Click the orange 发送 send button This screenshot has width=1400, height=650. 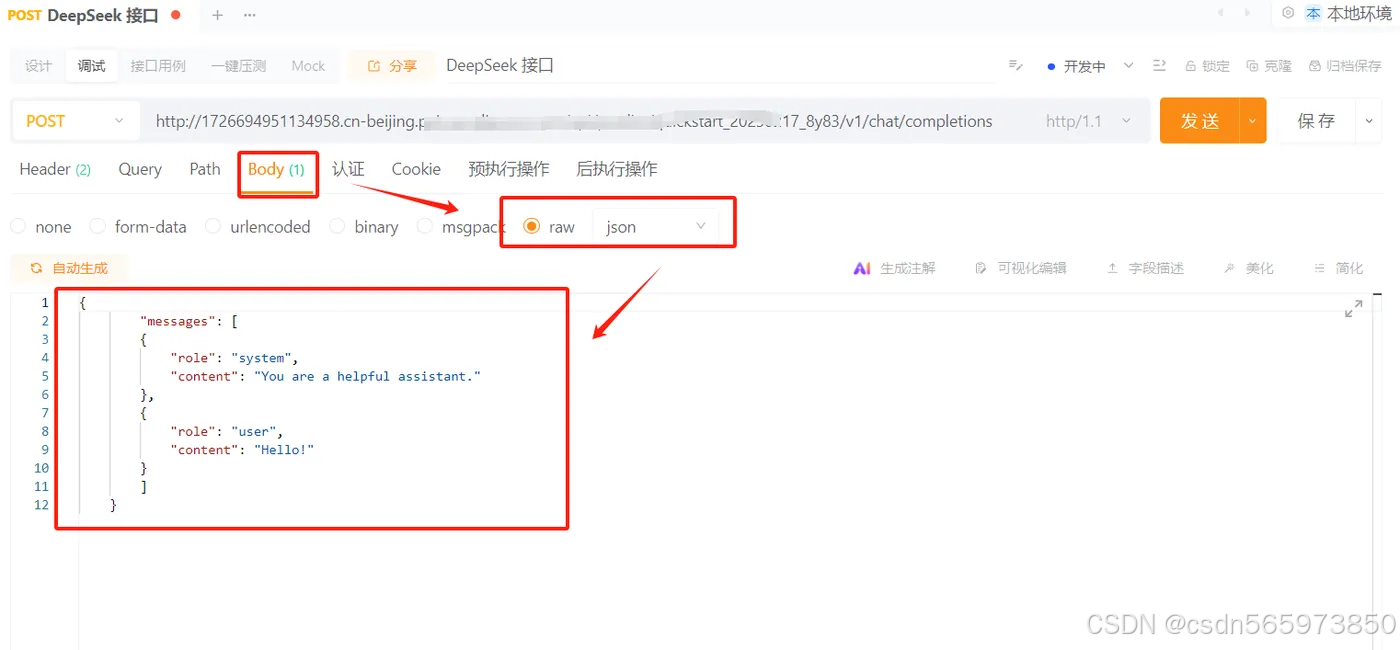point(1200,121)
